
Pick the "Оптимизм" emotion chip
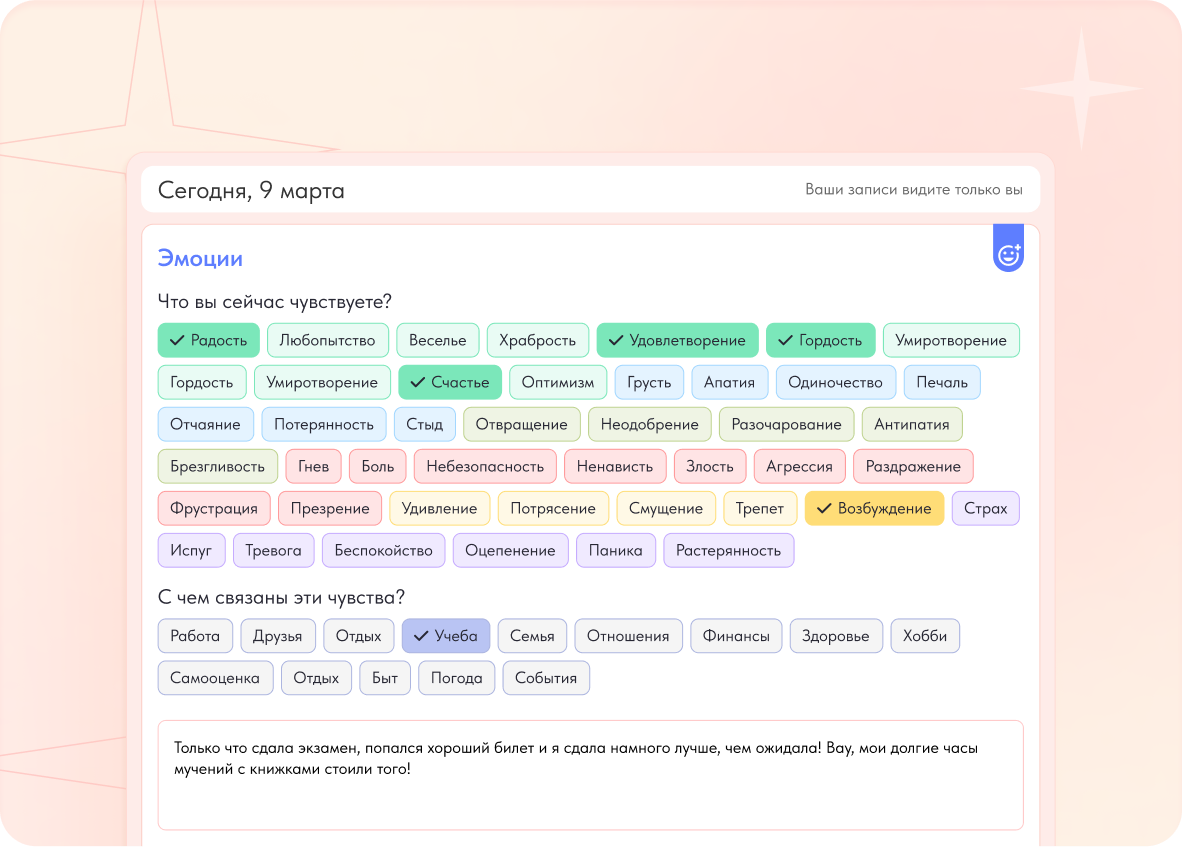[x=557, y=382]
